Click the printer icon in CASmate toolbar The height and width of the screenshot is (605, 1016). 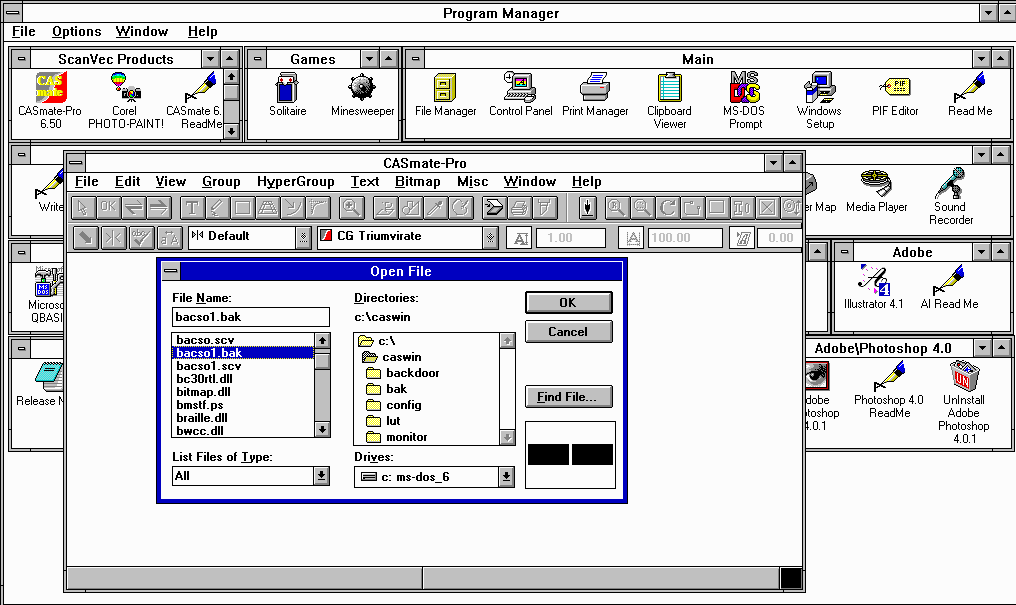tap(519, 207)
